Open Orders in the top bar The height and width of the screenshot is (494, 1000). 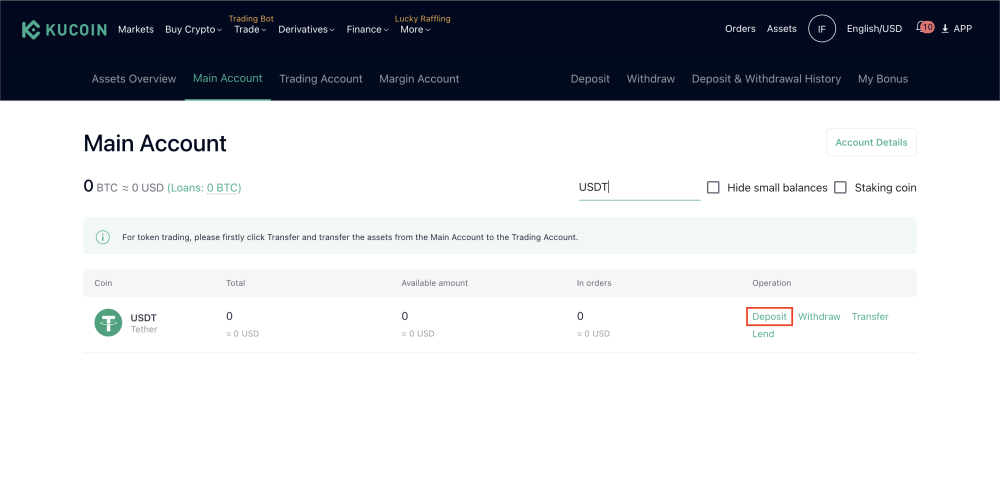(x=740, y=29)
